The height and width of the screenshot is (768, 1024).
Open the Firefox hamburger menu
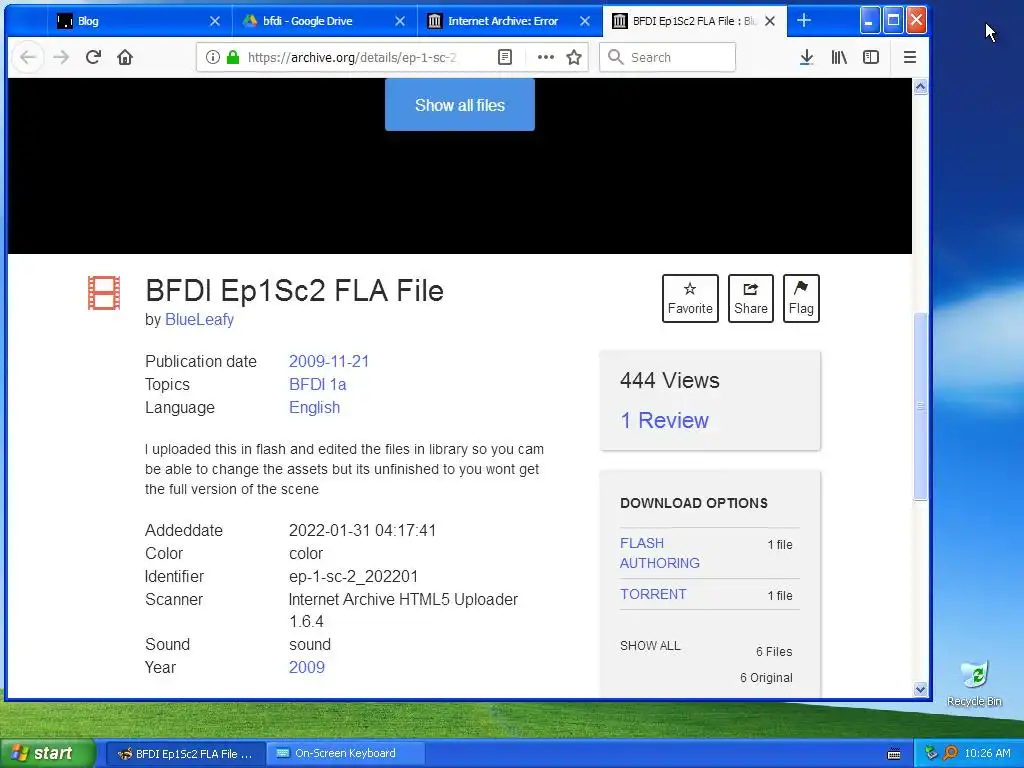click(x=909, y=57)
